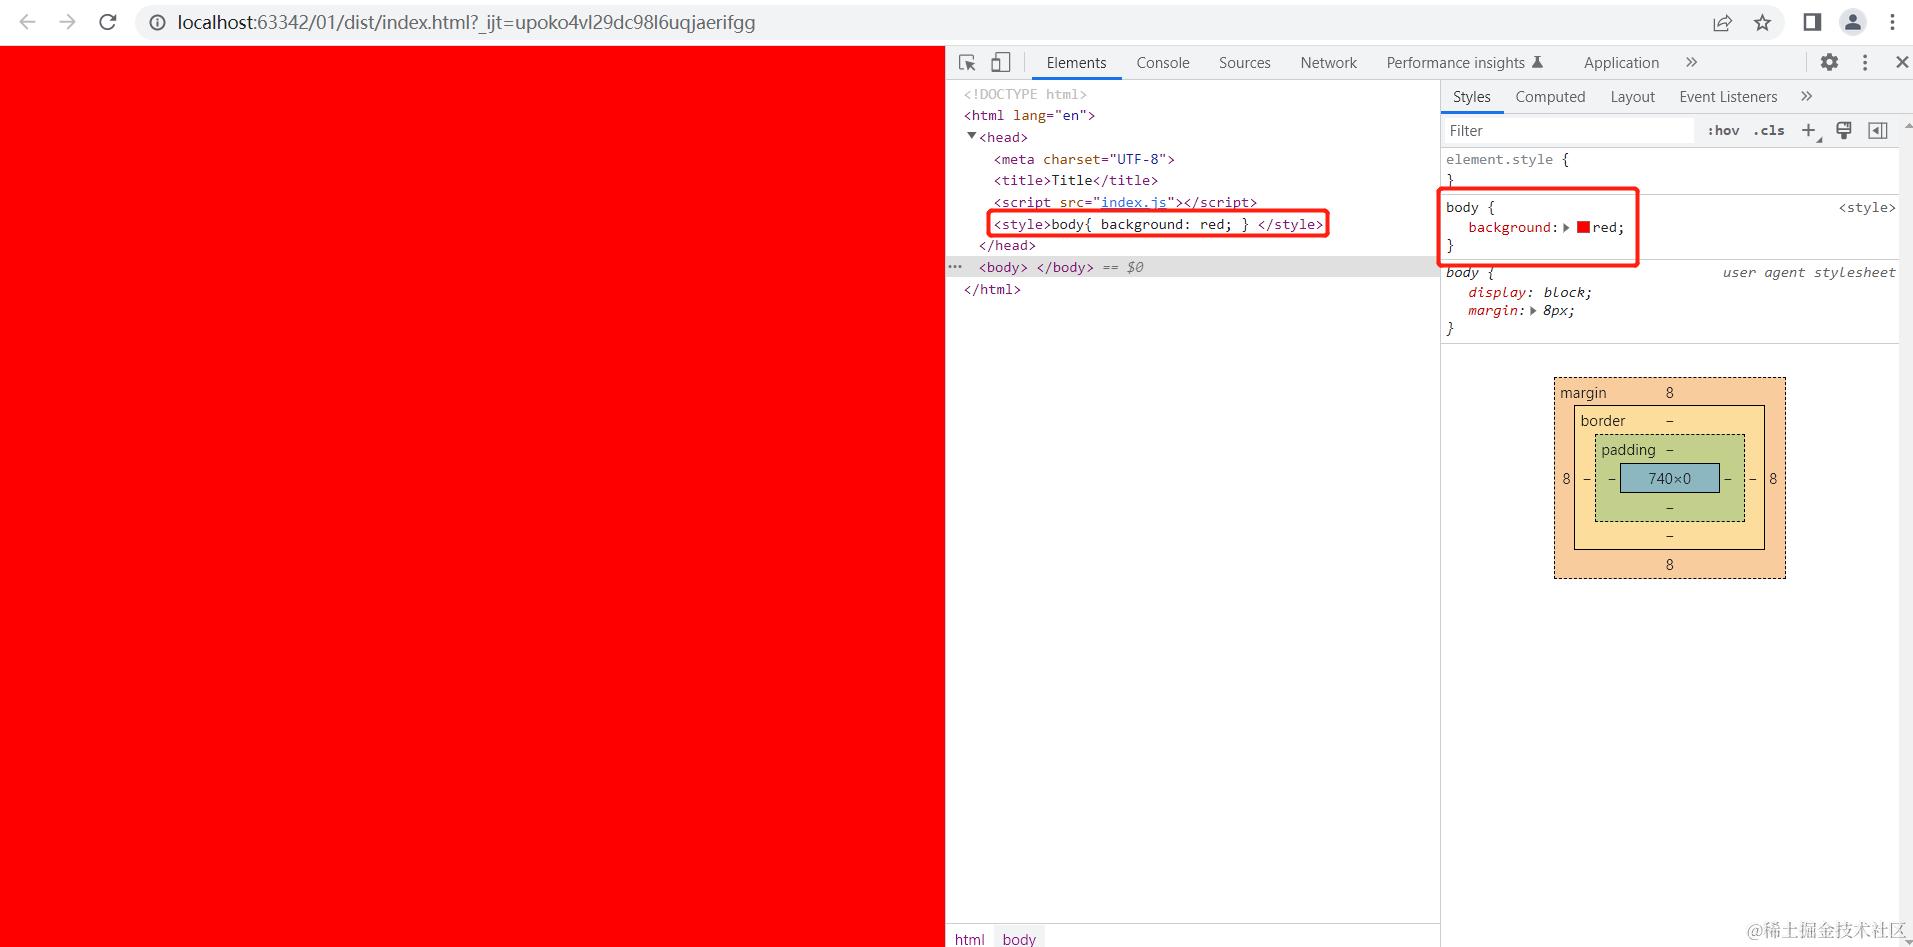The height and width of the screenshot is (947, 1913).
Task: Select the style element node in DOM tree
Action: [1158, 224]
